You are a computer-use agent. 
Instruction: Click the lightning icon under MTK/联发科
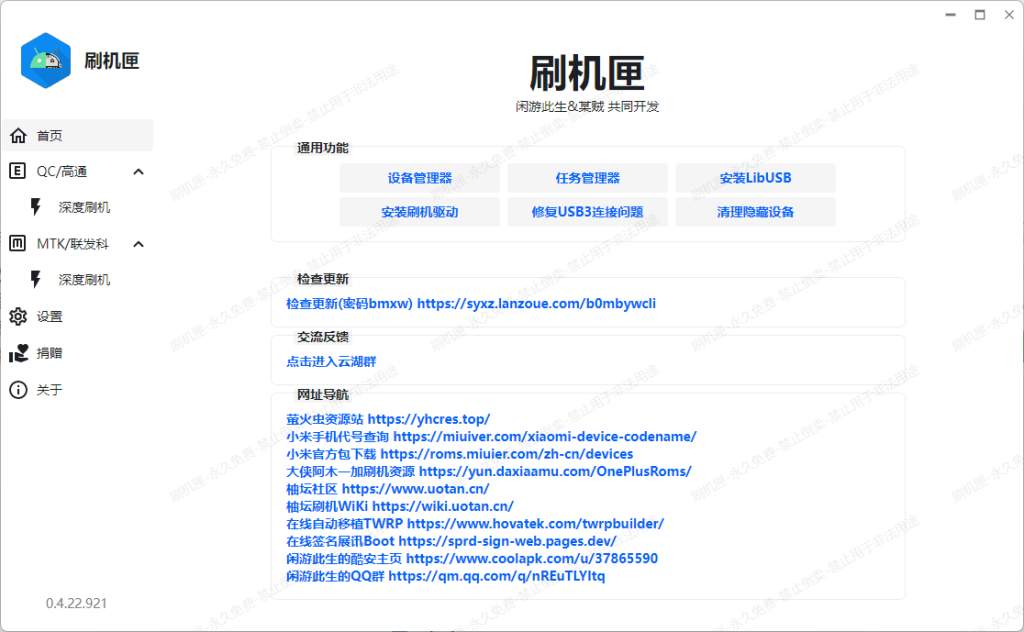pyautogui.click(x=37, y=279)
